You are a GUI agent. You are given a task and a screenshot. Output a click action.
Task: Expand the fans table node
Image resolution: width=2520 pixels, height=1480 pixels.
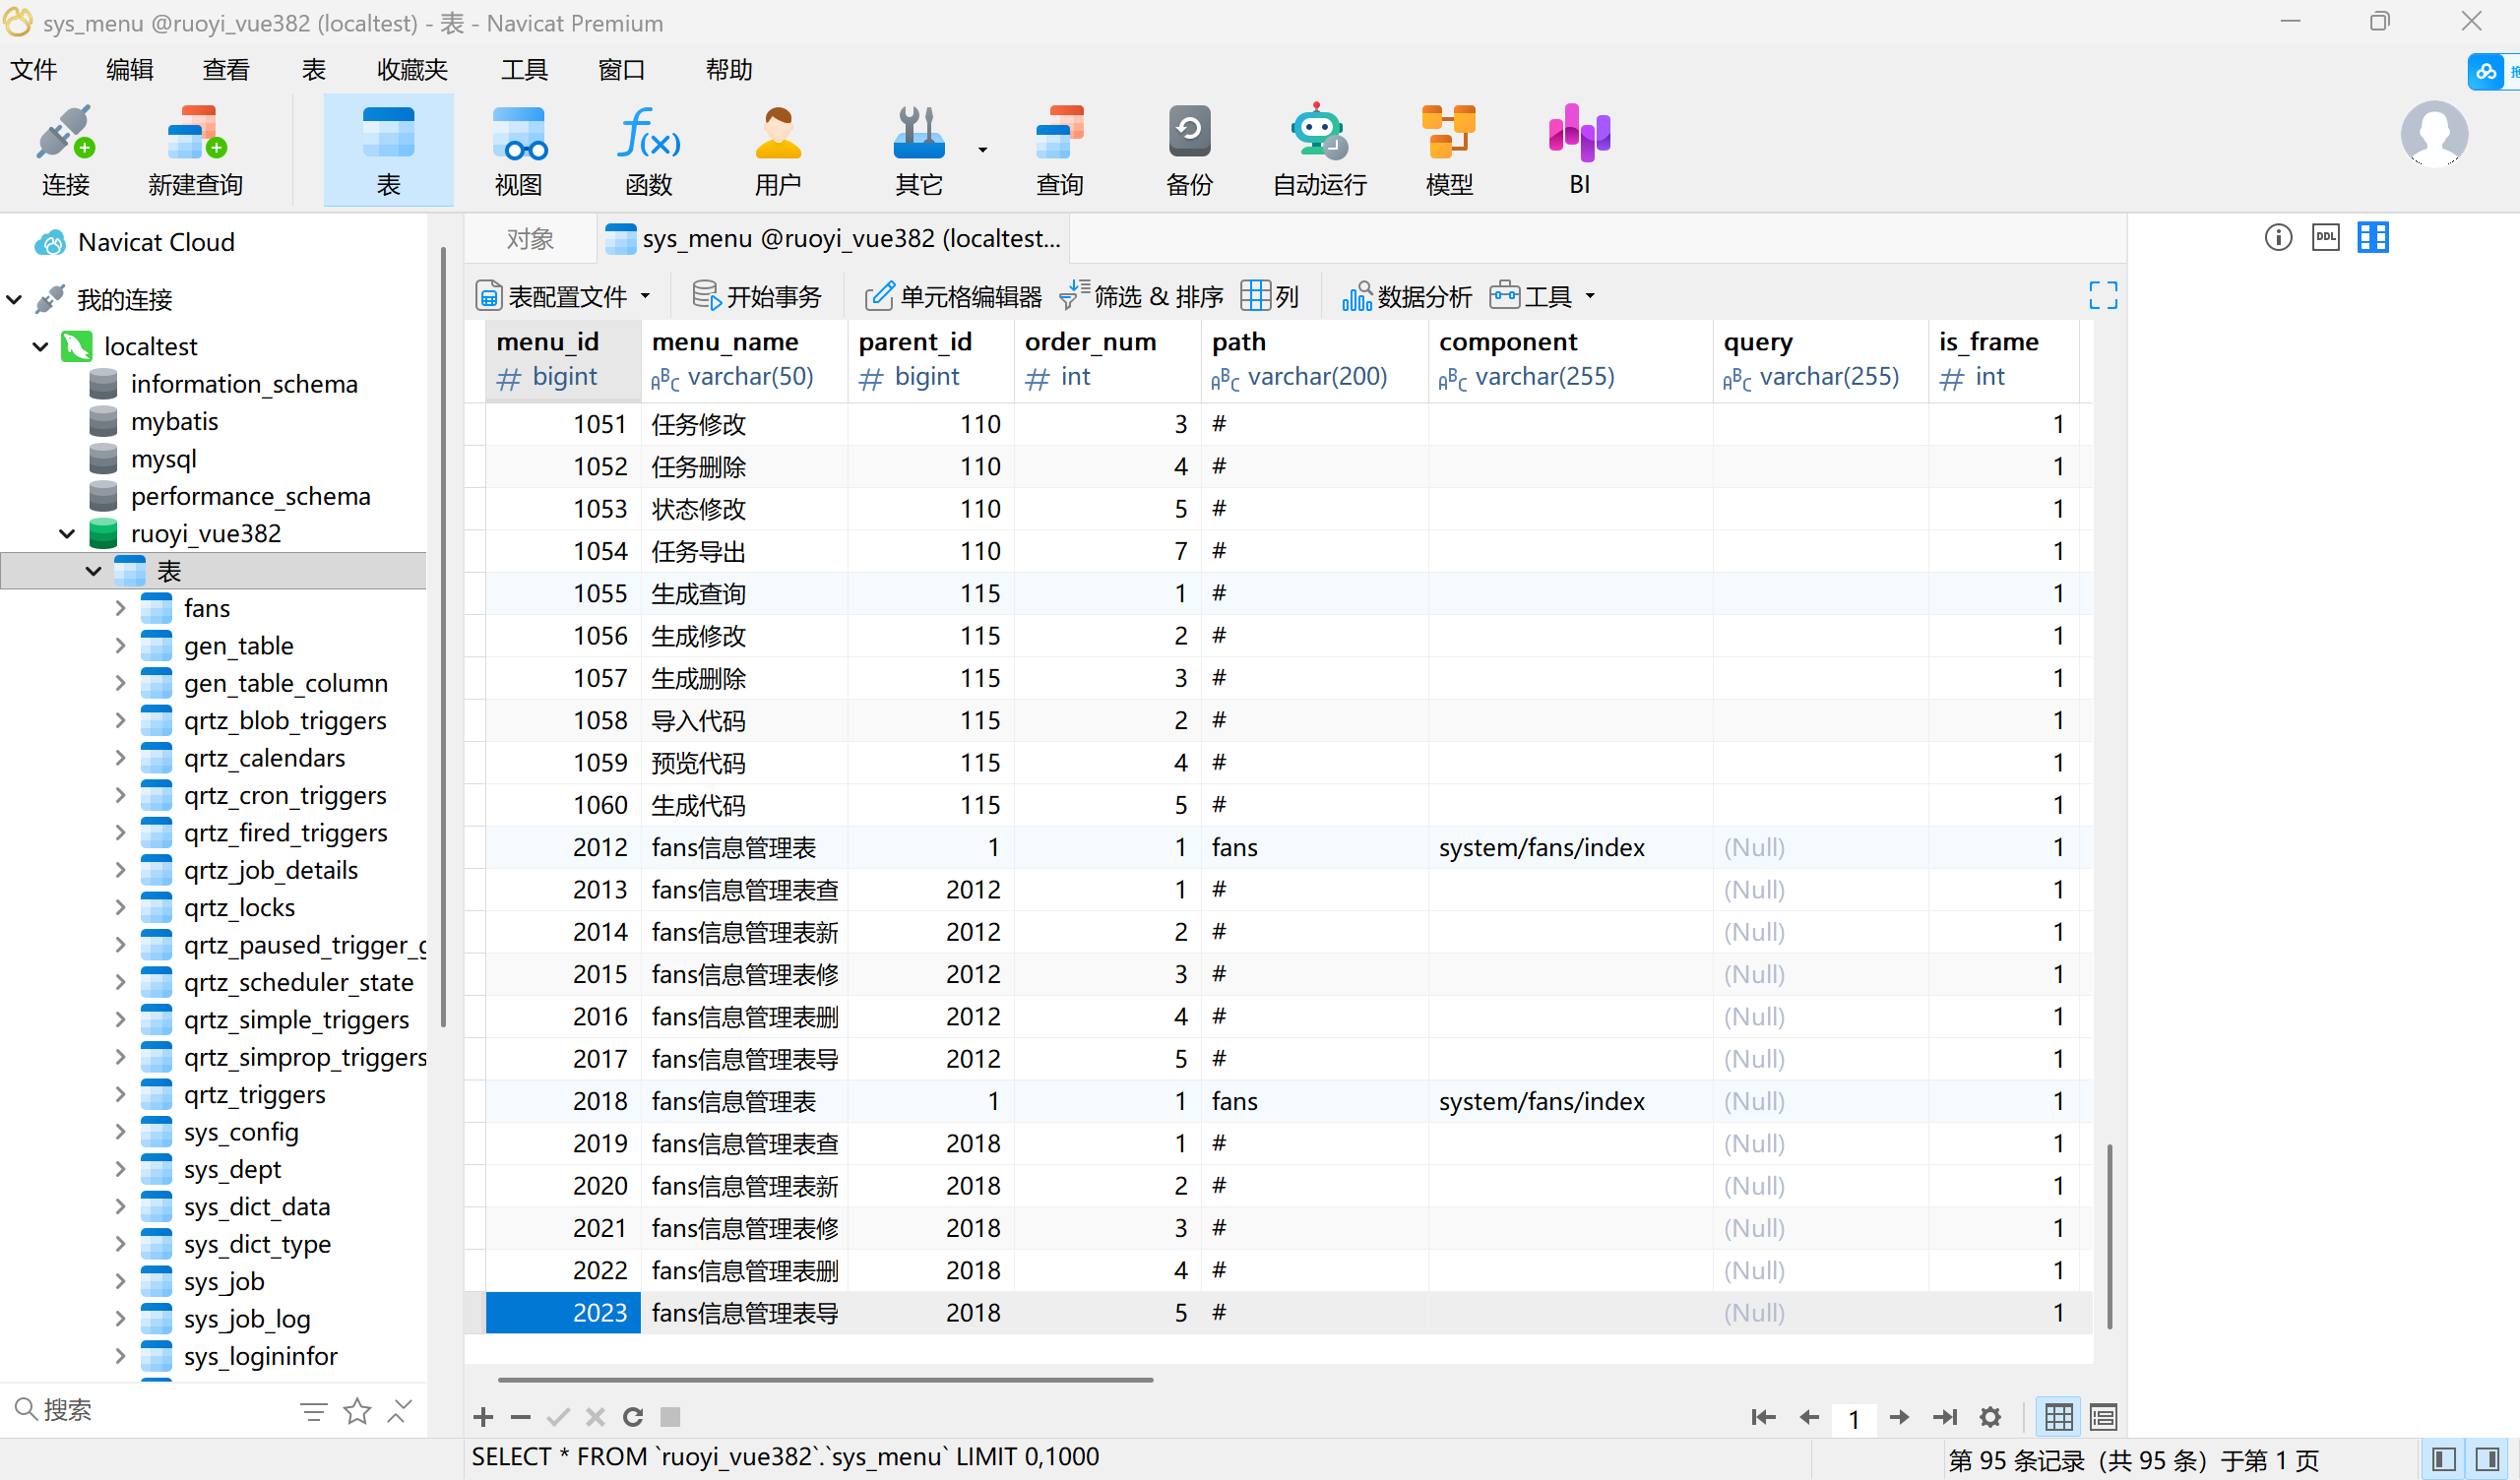click(121, 607)
